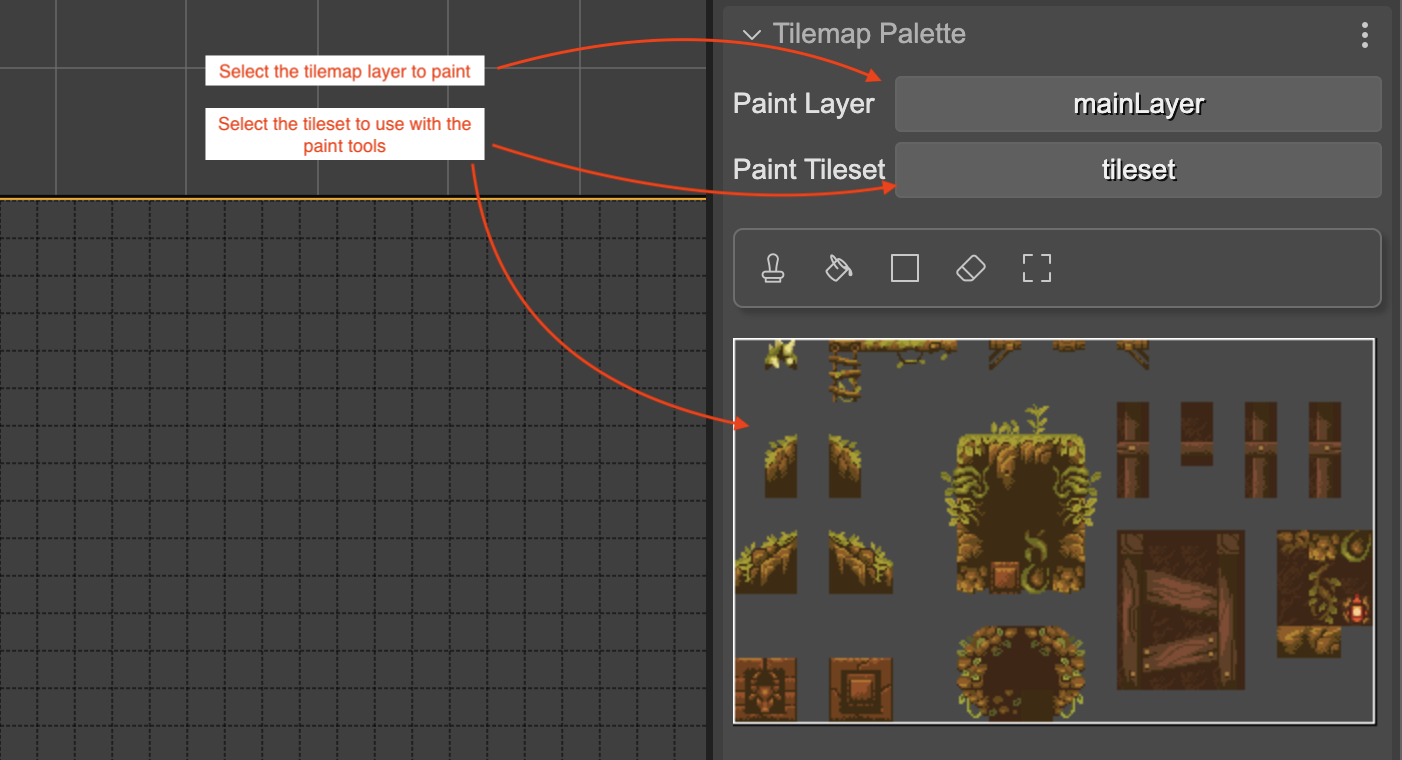Open the Tilemap Palette options menu
The width and height of the screenshot is (1402, 760).
click(x=1364, y=34)
